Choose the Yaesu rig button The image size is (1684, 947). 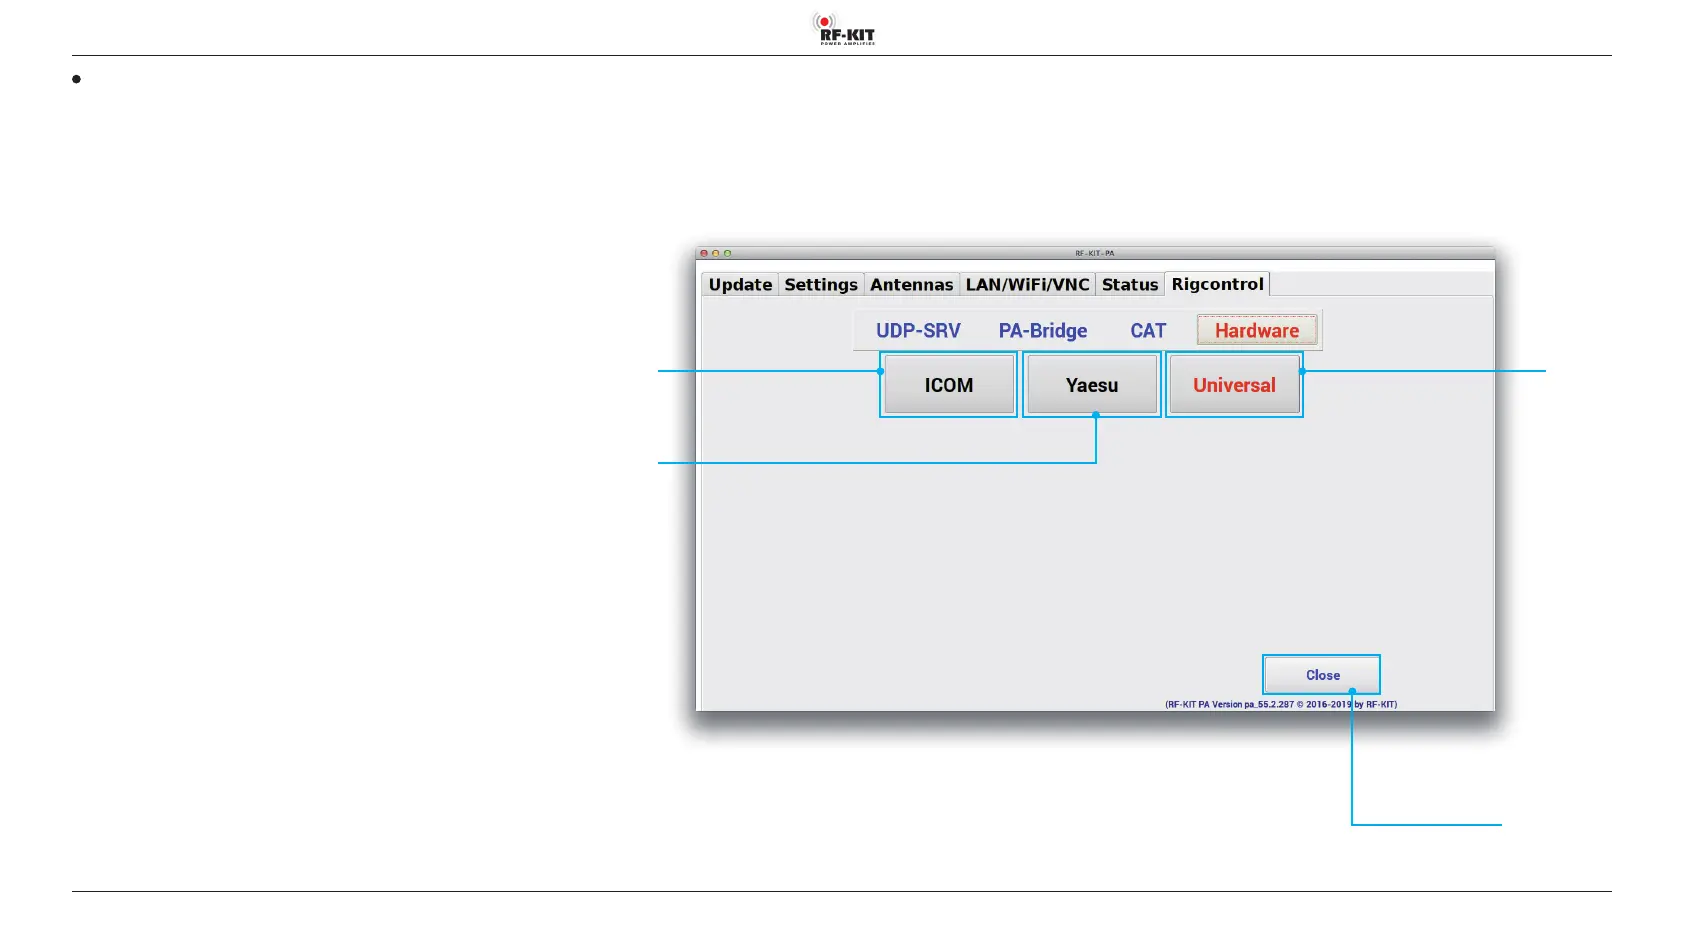pos(1092,385)
